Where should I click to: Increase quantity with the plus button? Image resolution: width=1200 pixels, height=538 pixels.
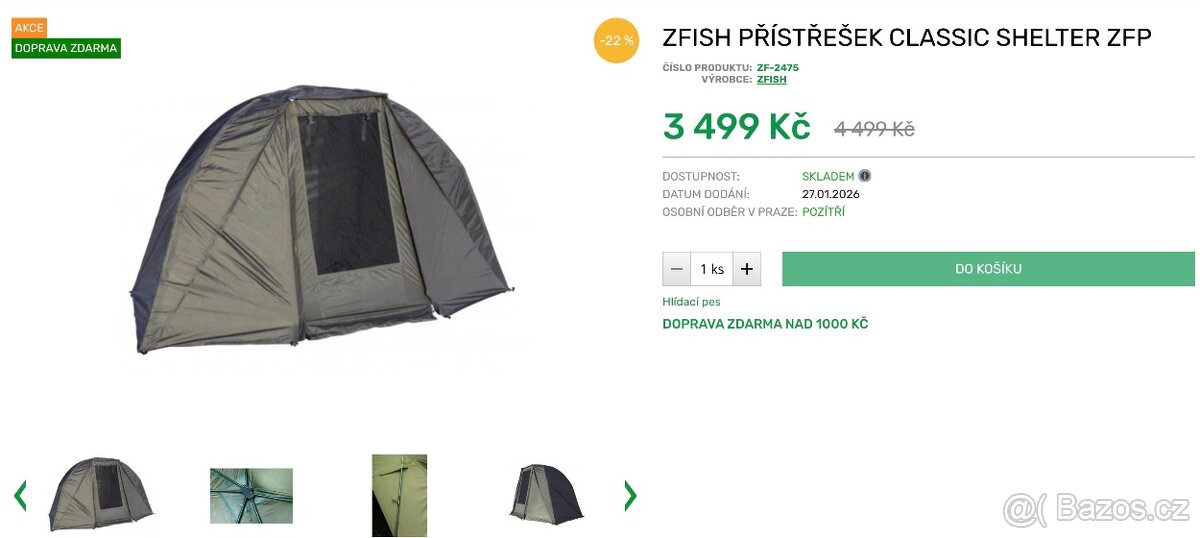tap(747, 269)
